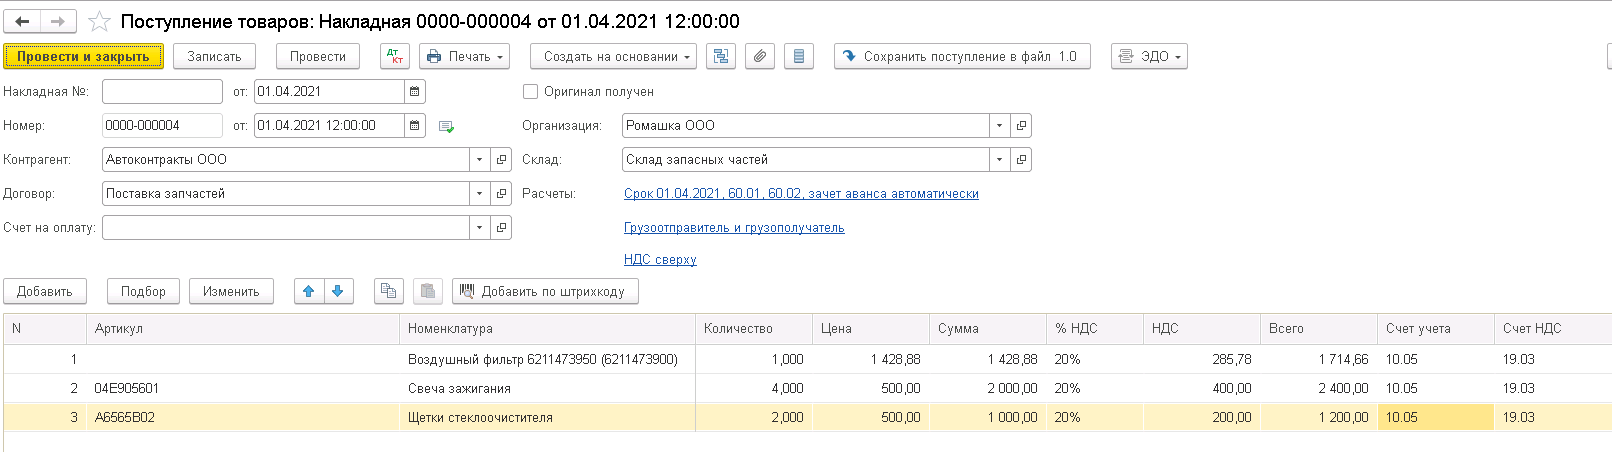This screenshot has width=1612, height=452.
Task: Open calendar for Накладная date field
Action: 414,92
